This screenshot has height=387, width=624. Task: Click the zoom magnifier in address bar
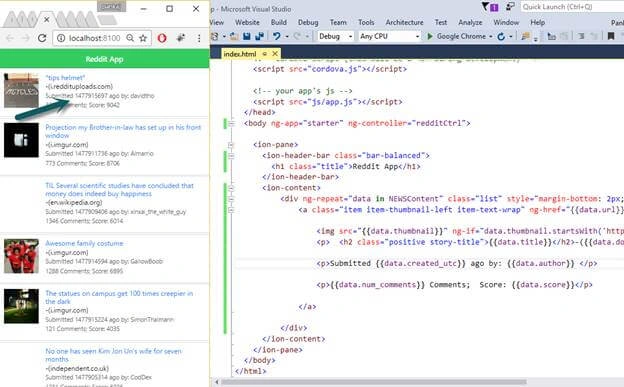(x=130, y=38)
